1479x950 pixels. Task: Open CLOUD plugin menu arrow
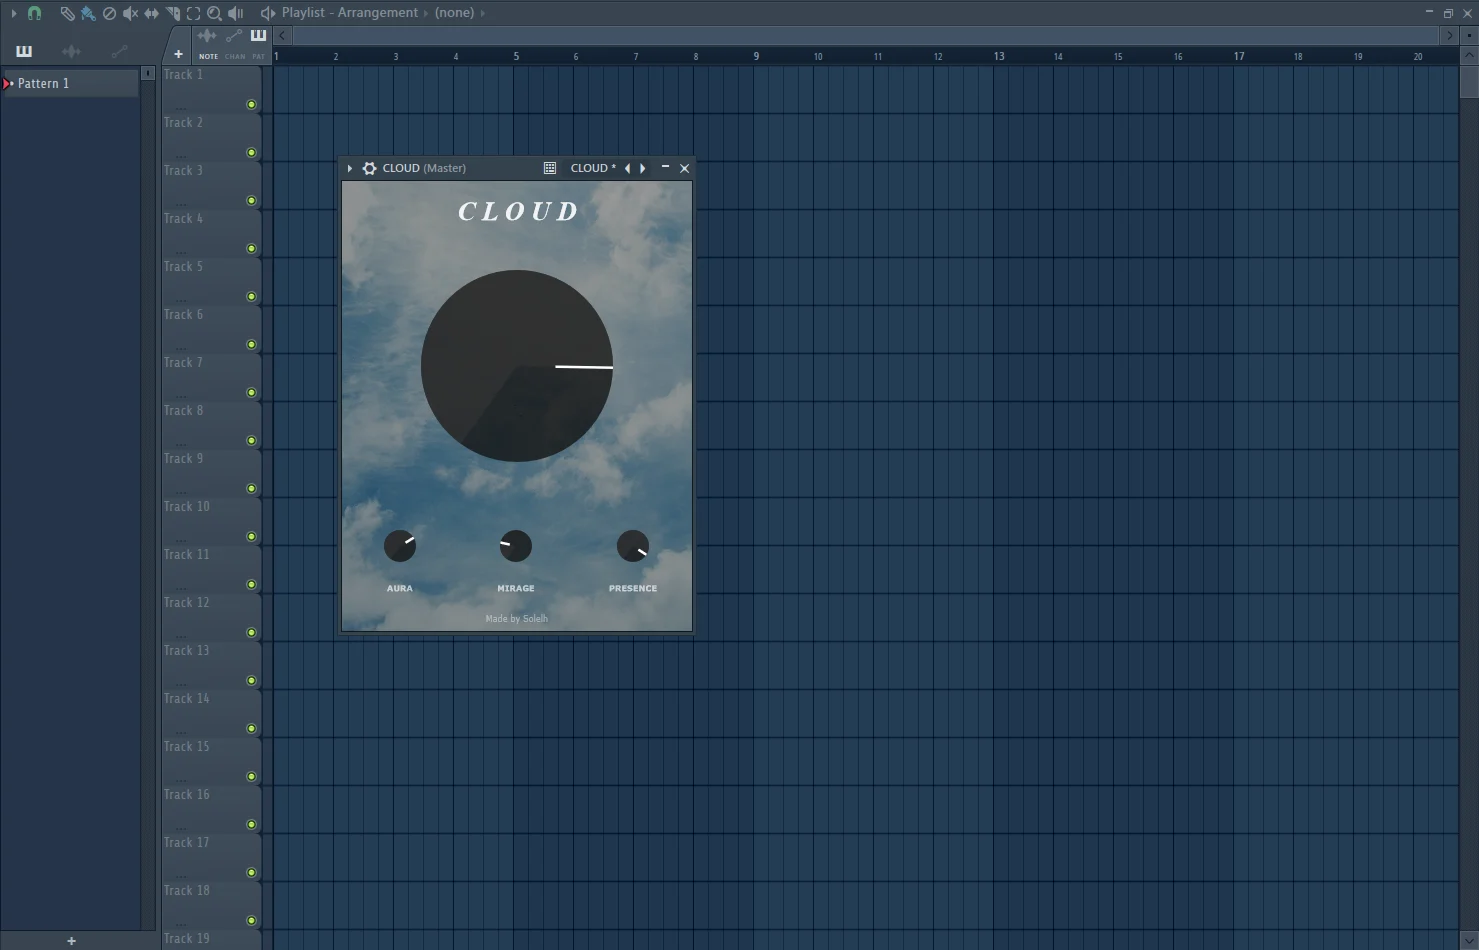pyautogui.click(x=349, y=168)
